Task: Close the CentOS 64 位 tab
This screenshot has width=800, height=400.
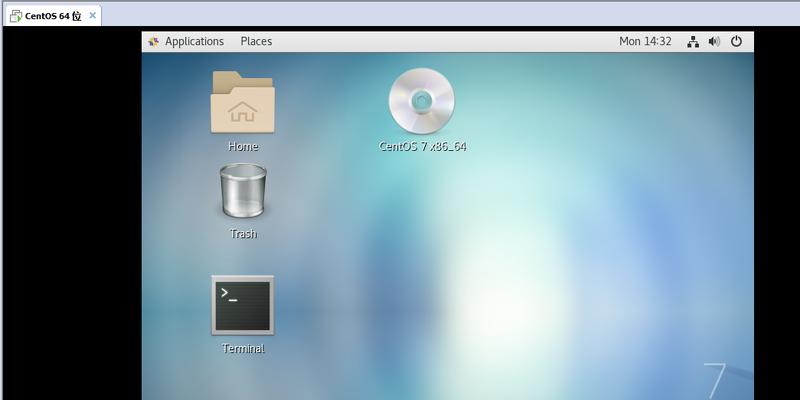Action: point(92,15)
